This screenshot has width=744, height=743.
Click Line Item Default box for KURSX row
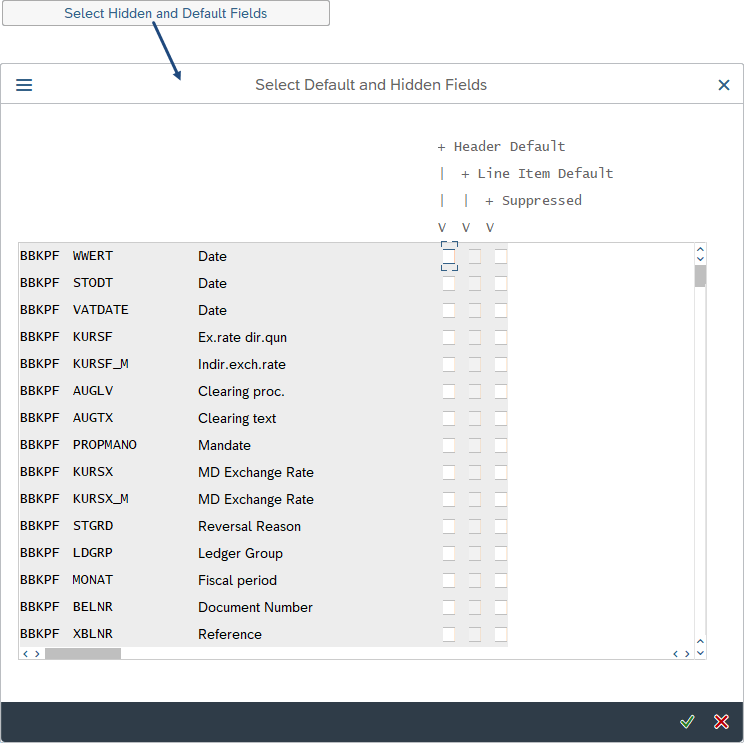coord(475,473)
